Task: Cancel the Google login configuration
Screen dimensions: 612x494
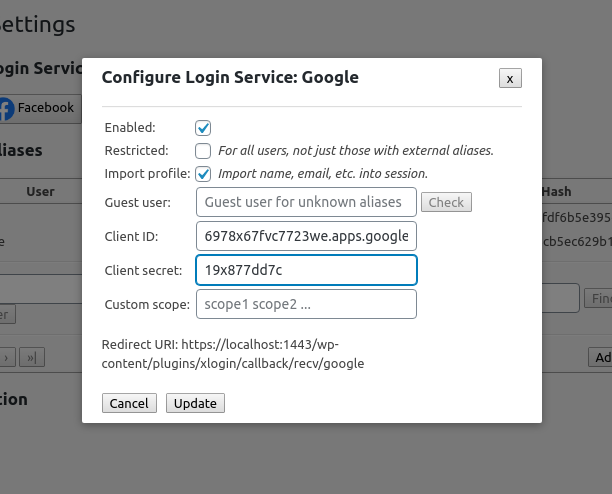Action: tap(129, 403)
